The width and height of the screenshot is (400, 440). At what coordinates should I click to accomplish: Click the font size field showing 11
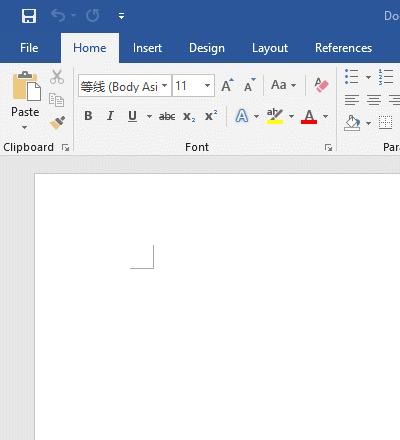pos(187,86)
